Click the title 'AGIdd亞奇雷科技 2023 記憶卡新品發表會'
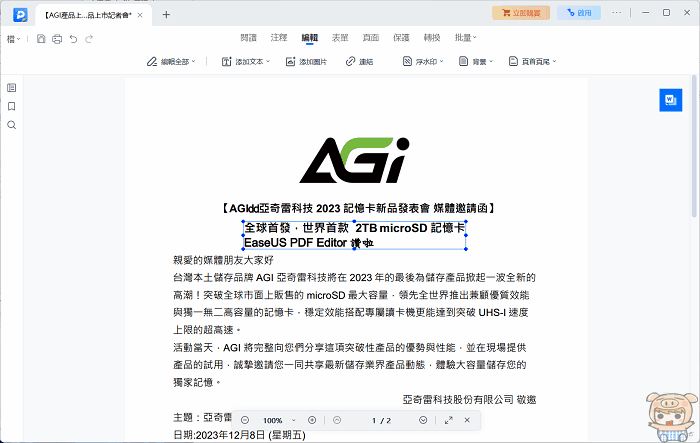This screenshot has width=700, height=443. click(x=329, y=208)
